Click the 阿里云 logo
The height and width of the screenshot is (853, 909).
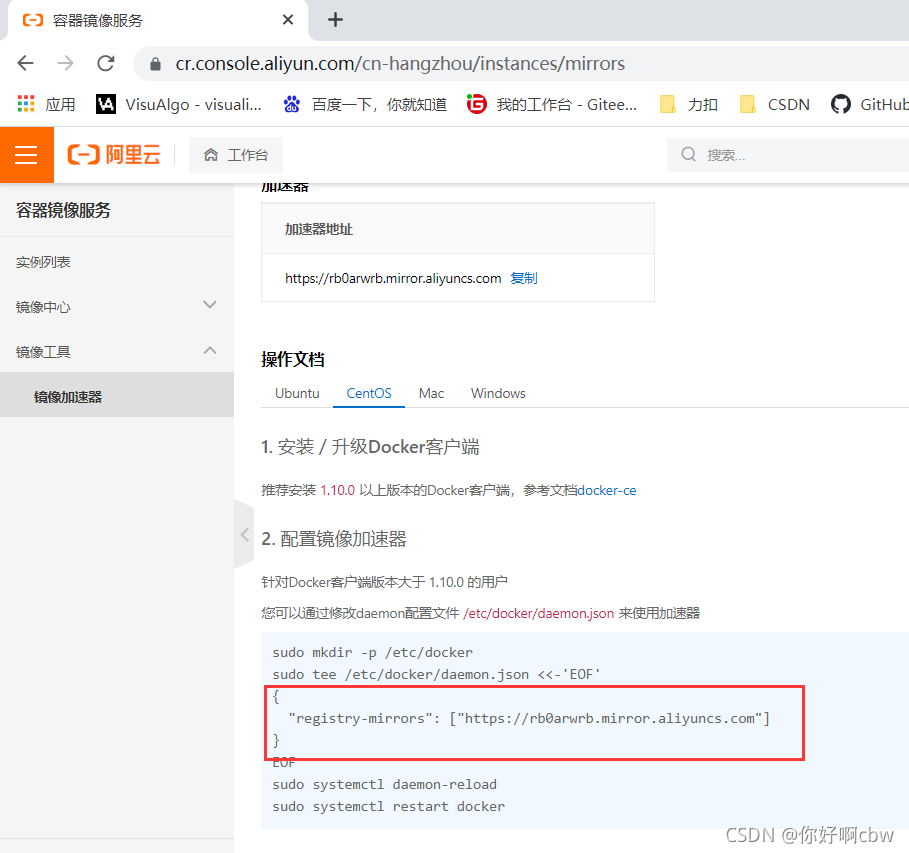(x=114, y=155)
